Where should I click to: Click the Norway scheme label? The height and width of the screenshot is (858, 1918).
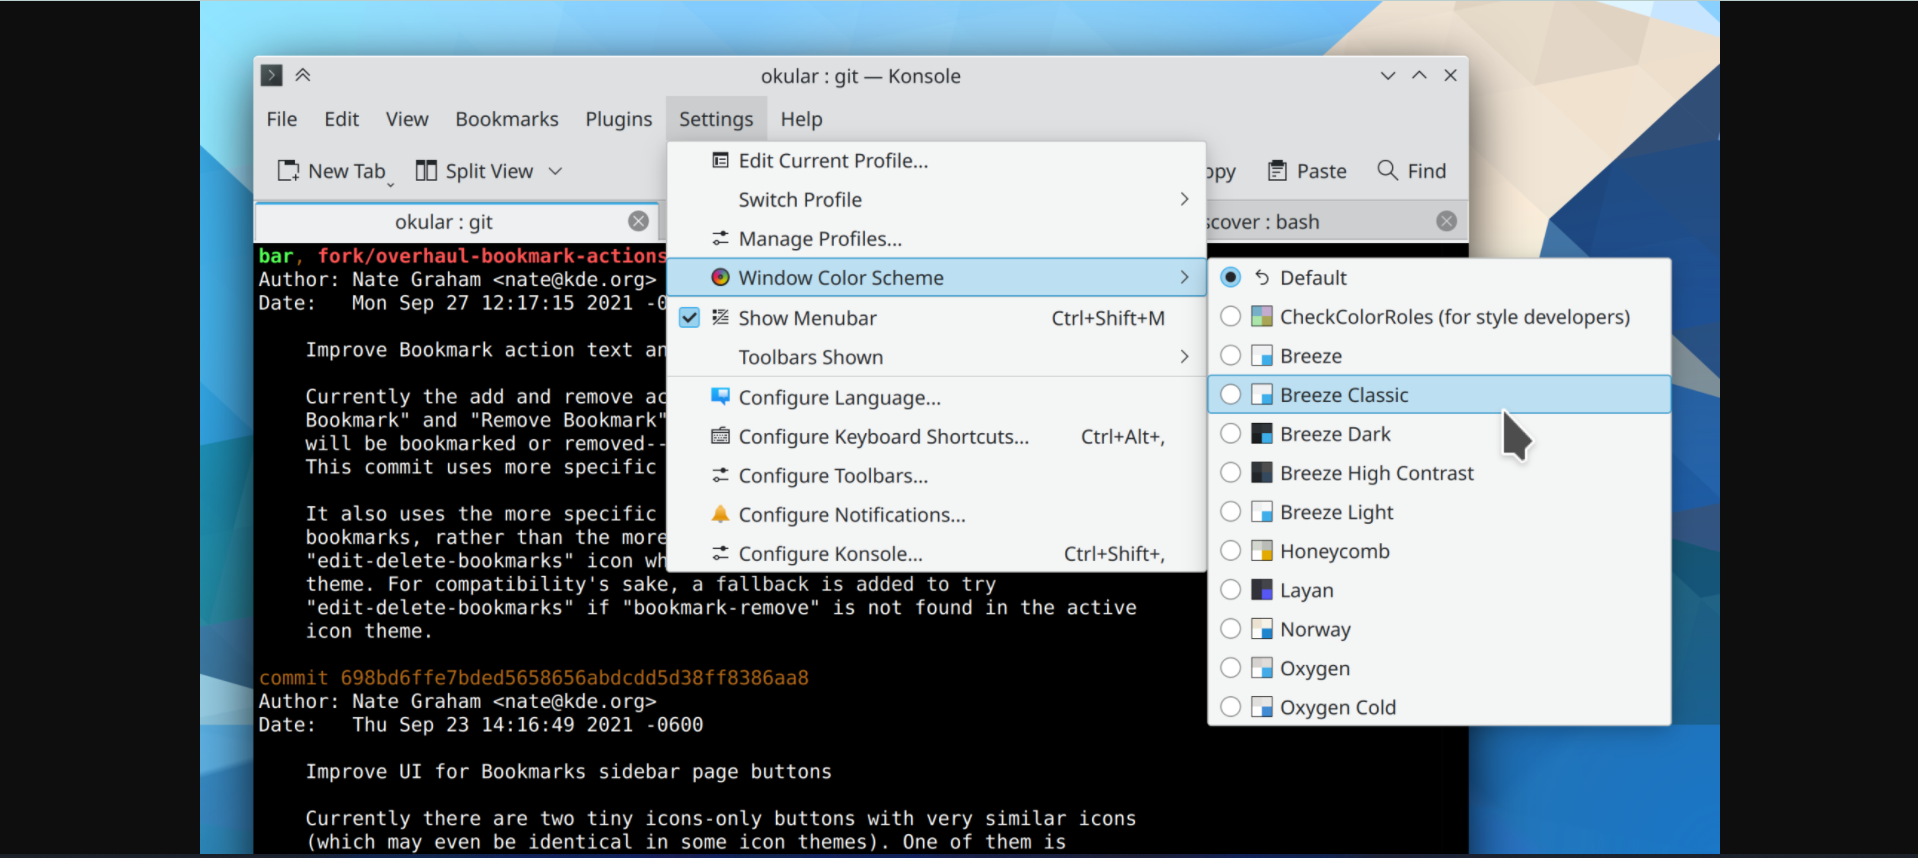click(x=1315, y=629)
